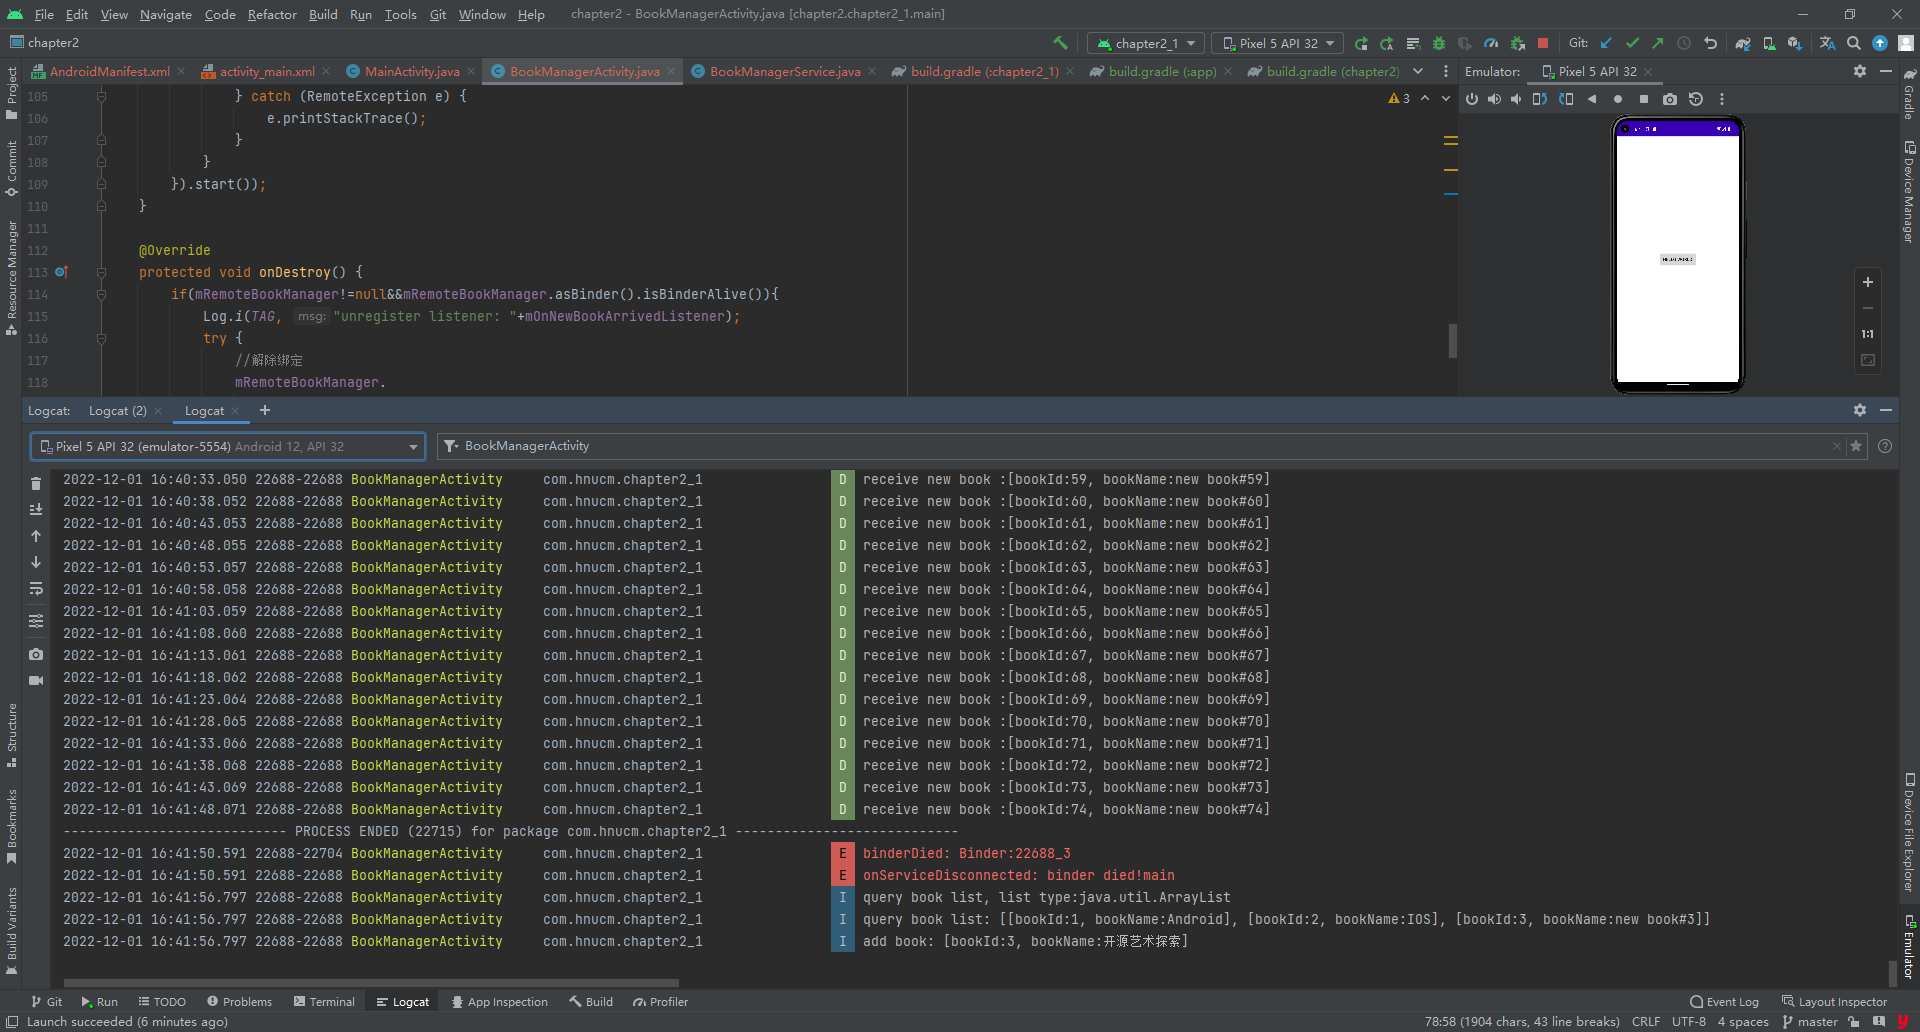This screenshot has height=1032, width=1920.
Task: Toggle Soft-Wrap in Logcat sidebar
Action: pos(36,588)
